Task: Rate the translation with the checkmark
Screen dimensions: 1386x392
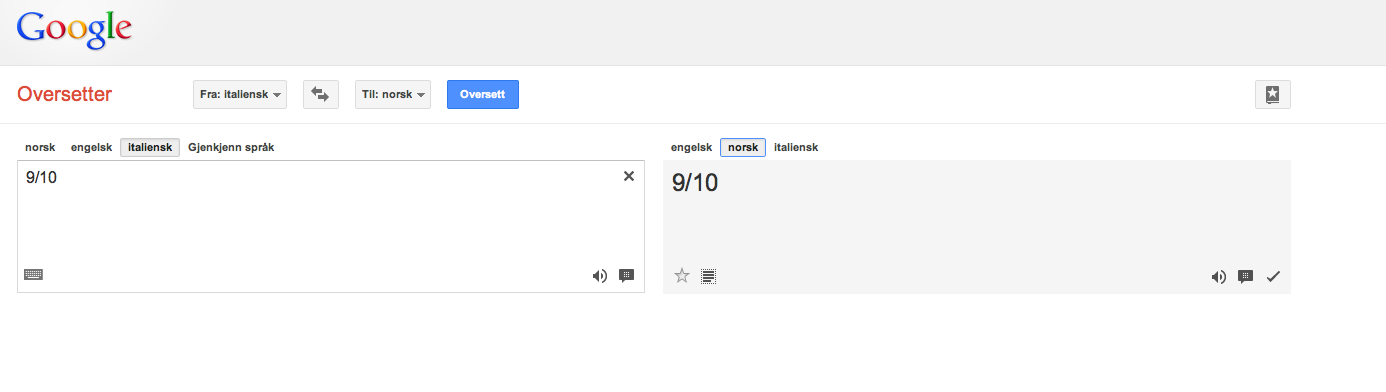Action: tap(1273, 277)
